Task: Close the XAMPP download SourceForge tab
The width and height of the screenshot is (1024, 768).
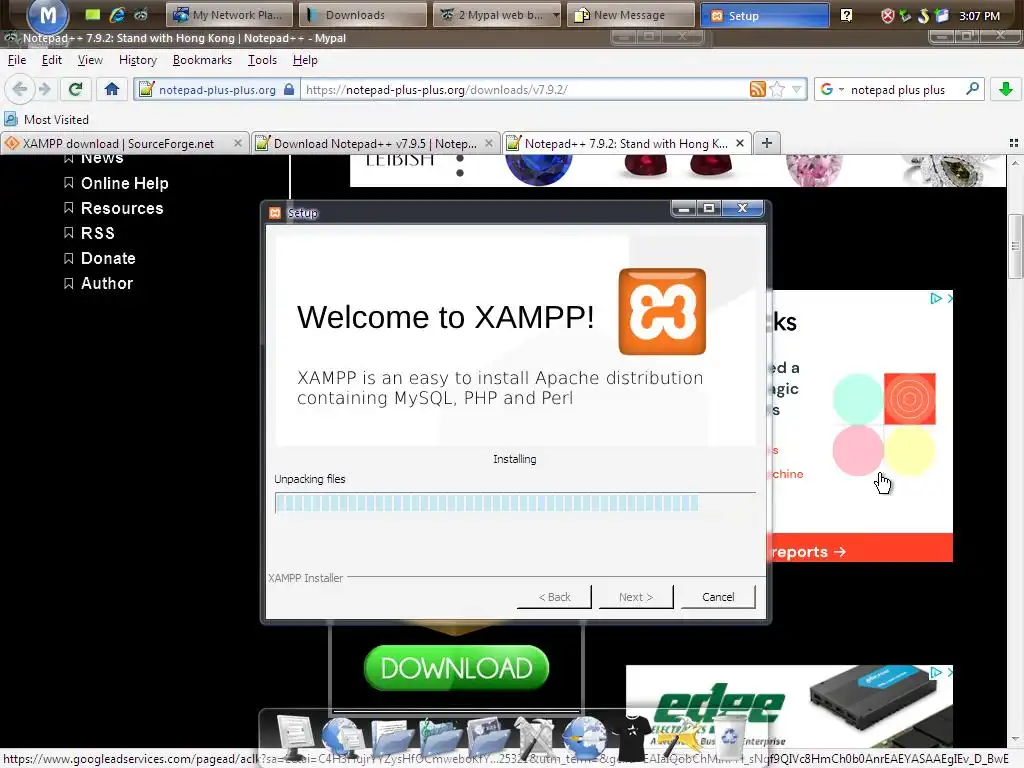Action: (x=238, y=143)
